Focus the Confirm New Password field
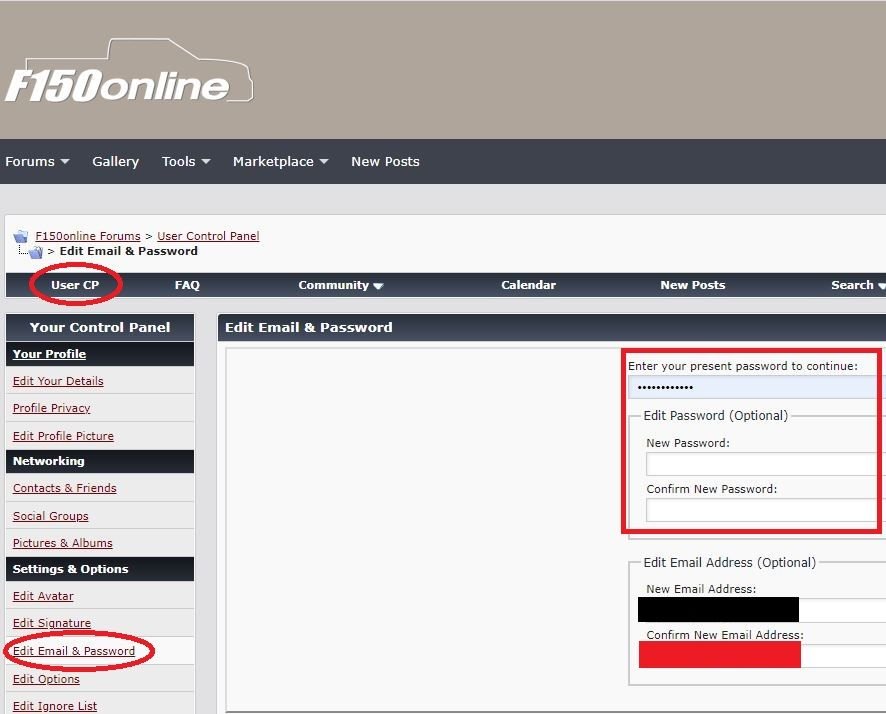 tap(760, 510)
